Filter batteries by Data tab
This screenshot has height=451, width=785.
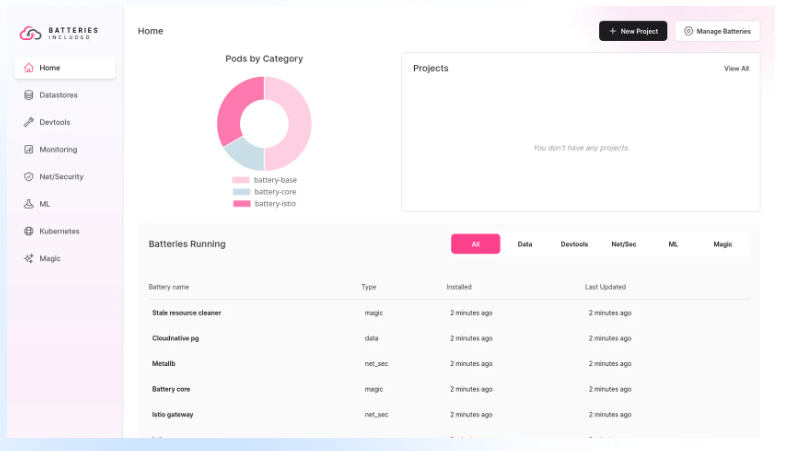tap(525, 244)
